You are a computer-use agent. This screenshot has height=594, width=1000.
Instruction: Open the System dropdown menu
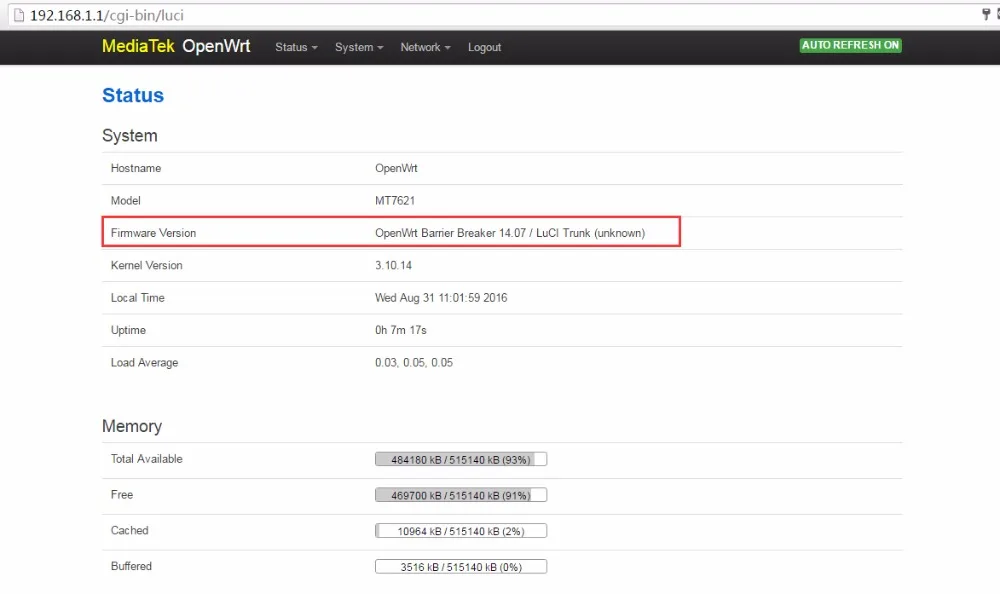359,47
